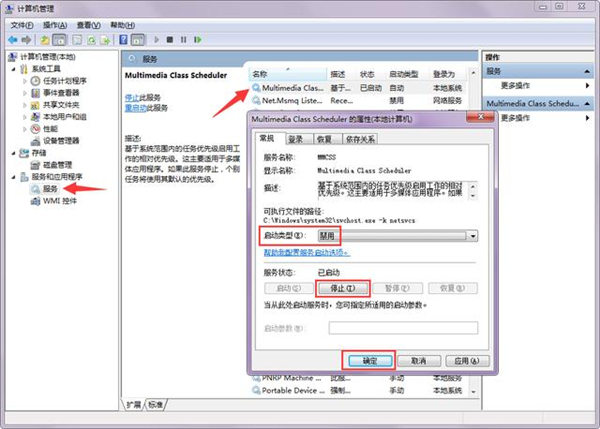Screen dimensions: 600x429
Task: Sort by the 启动类型 column header
Action: [404, 74]
